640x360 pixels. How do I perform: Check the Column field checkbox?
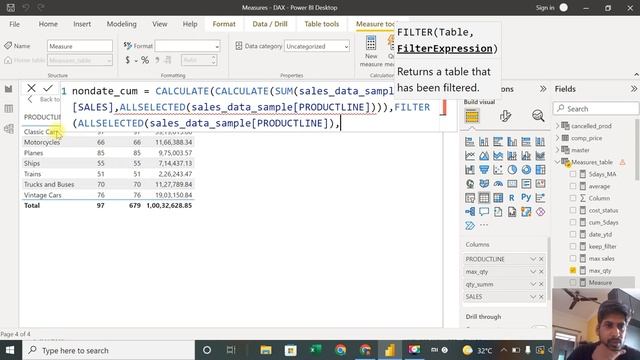[x=573, y=198]
